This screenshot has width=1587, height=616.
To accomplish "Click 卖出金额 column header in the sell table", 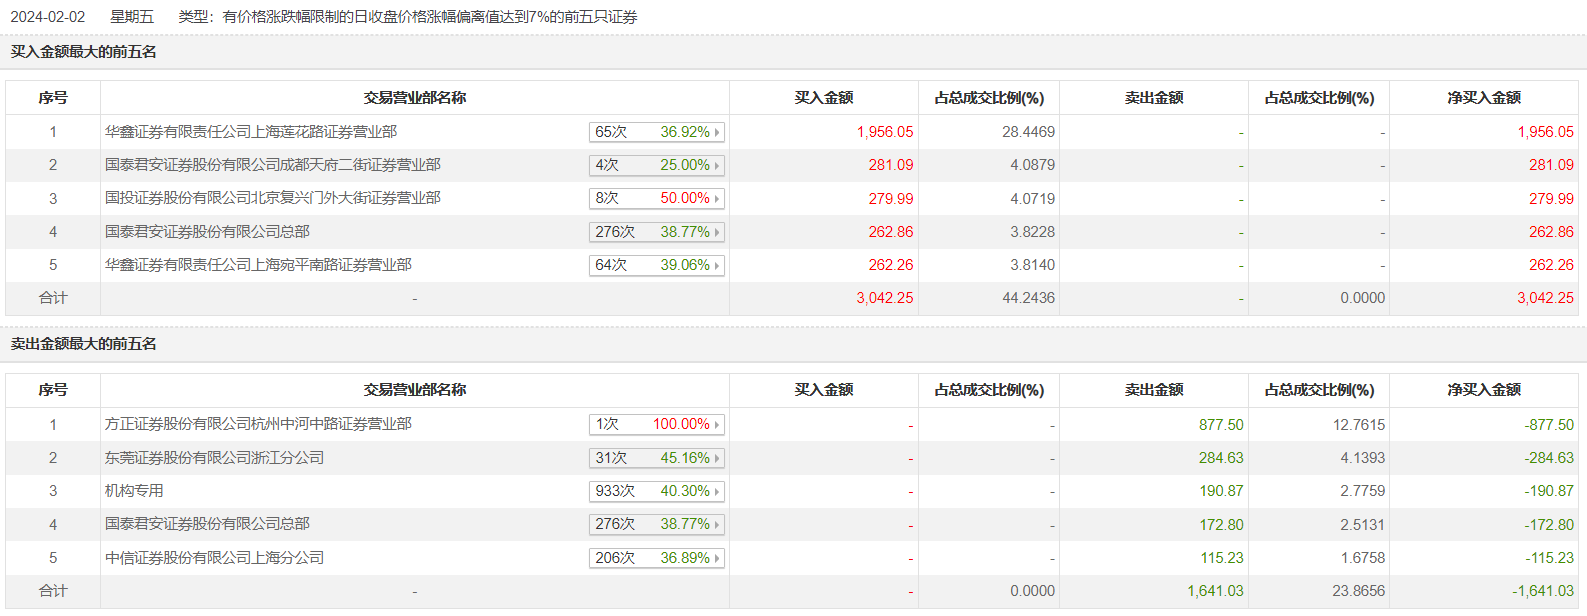I will [x=1153, y=390].
